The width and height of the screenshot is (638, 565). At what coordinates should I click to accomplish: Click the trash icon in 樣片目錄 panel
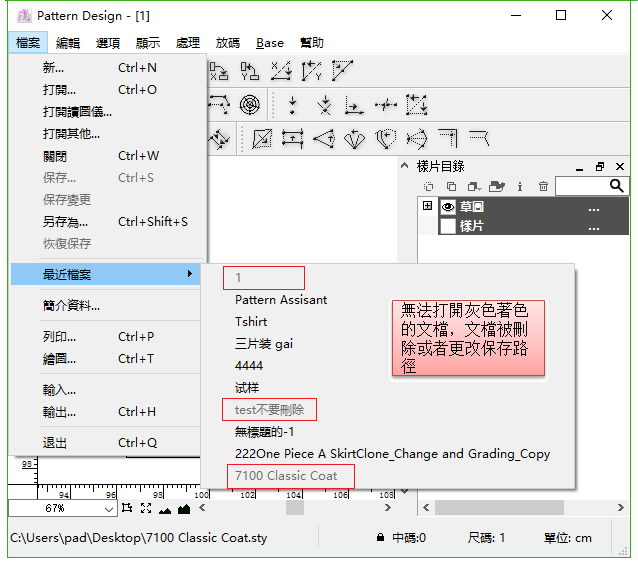543,186
